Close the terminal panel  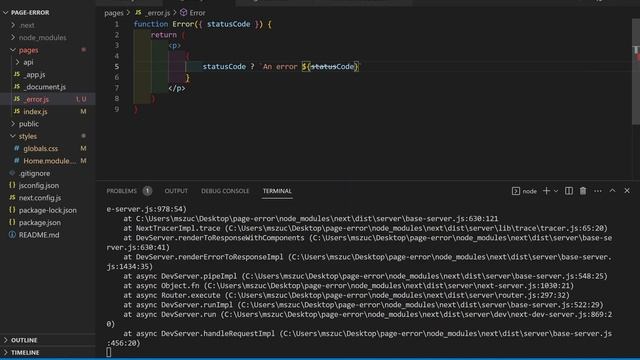[x=627, y=191]
